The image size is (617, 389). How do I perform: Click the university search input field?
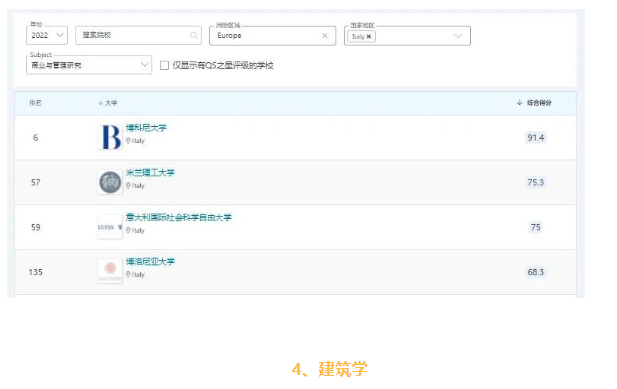(x=138, y=35)
